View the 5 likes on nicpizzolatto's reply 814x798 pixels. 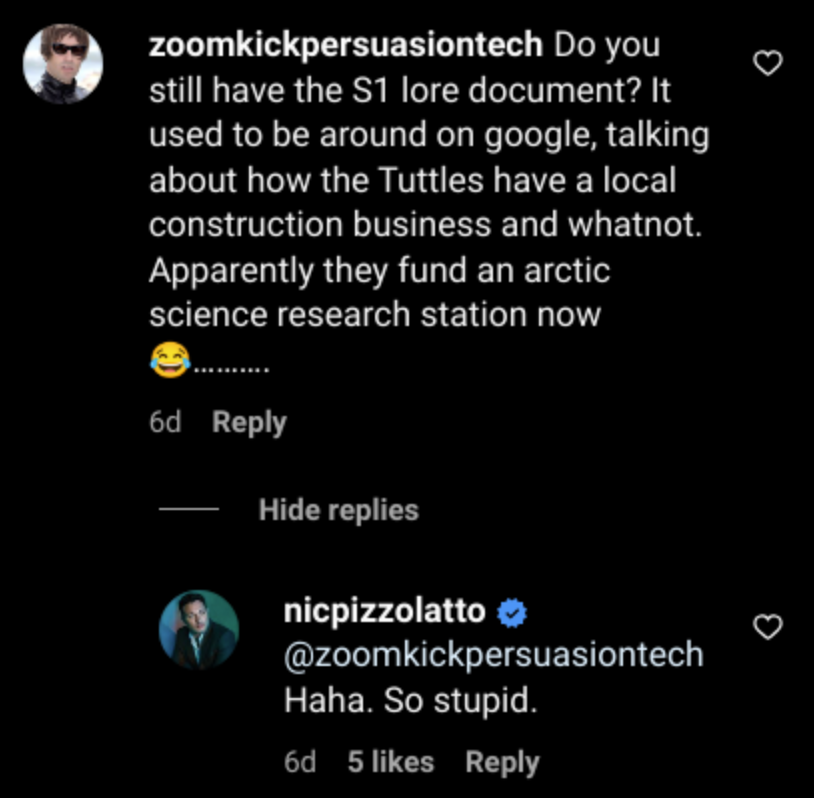tap(390, 763)
